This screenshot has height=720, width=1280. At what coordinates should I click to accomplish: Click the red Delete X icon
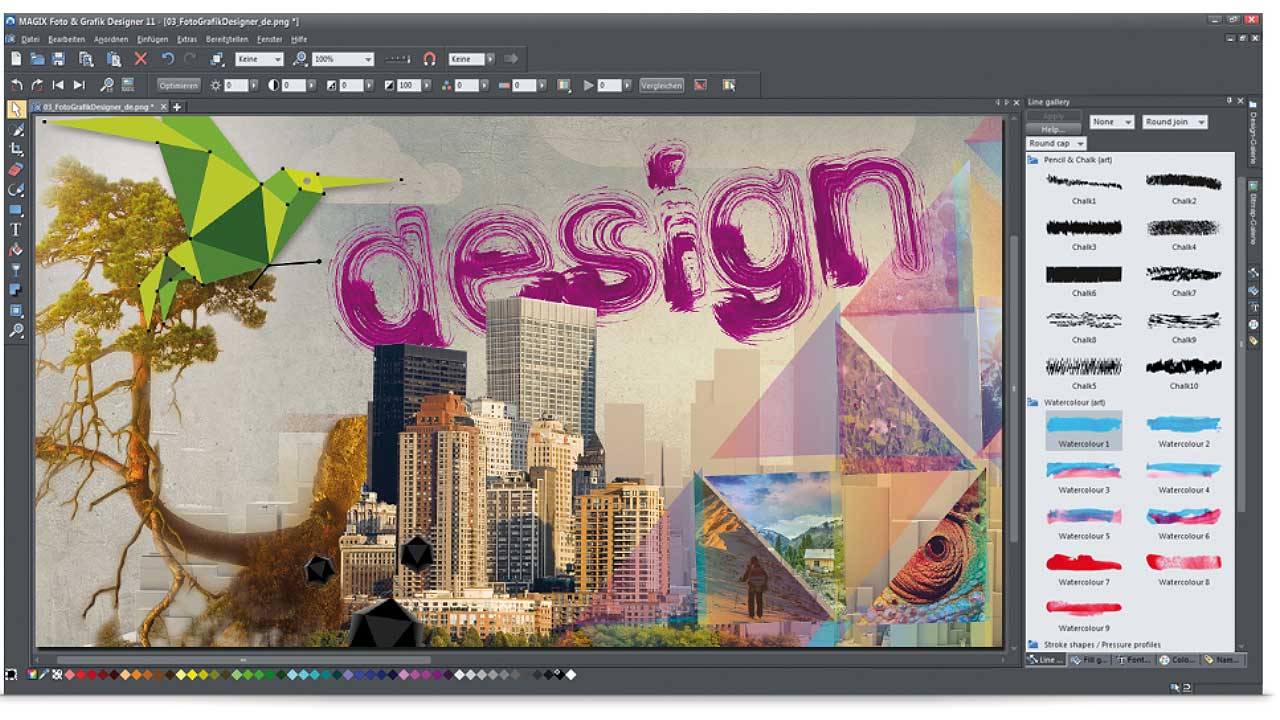[141, 60]
